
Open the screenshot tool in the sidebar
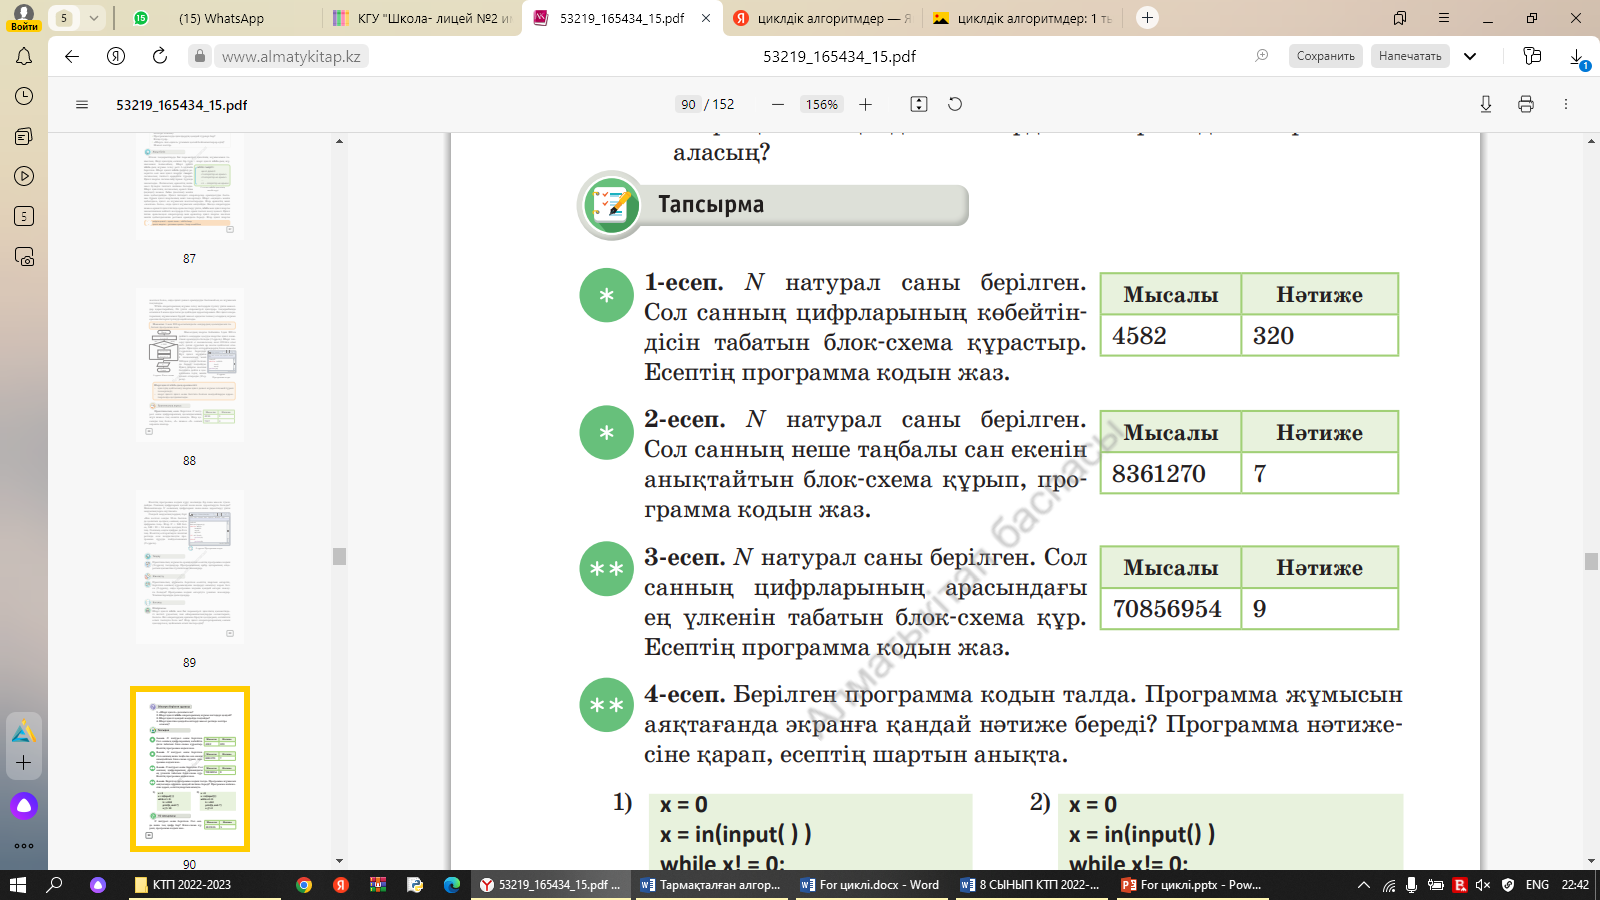(24, 257)
